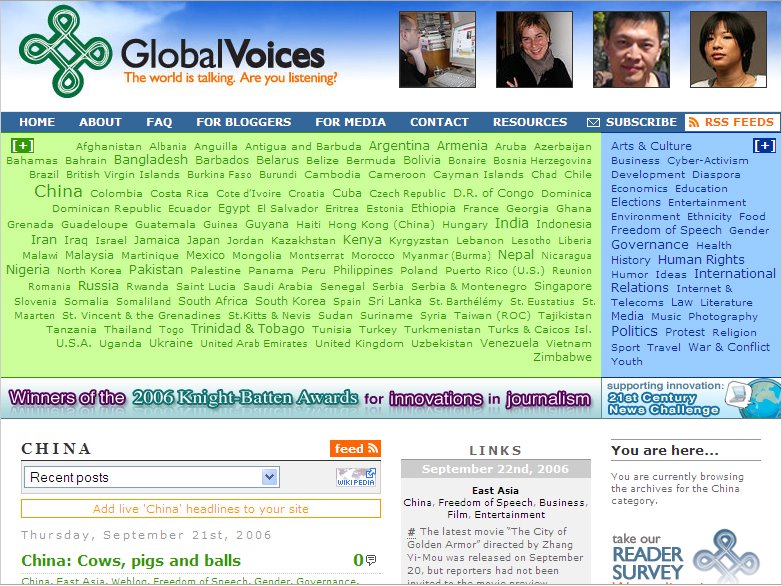Click the 21st Century News Challenge banner
Screen dimensions: 782x586
tap(691, 398)
